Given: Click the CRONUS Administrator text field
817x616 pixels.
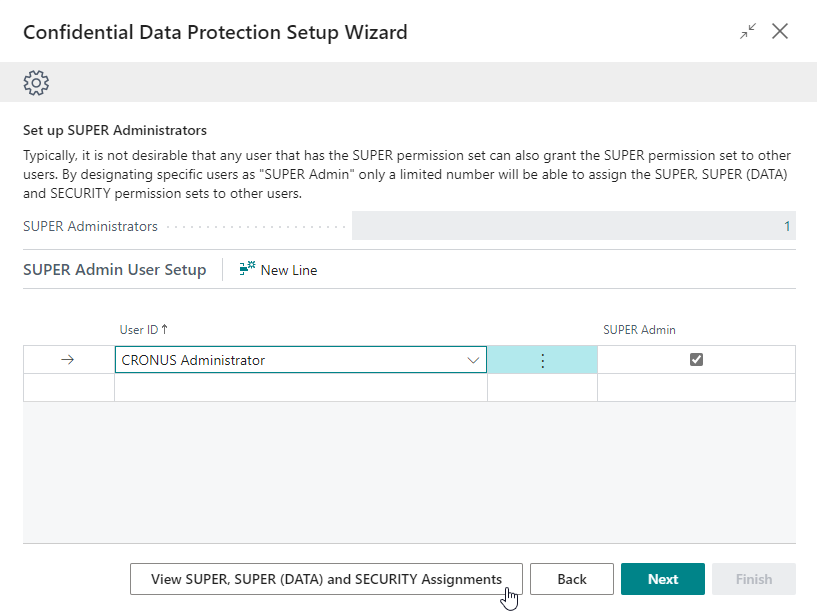Looking at the screenshot, I should [290, 360].
